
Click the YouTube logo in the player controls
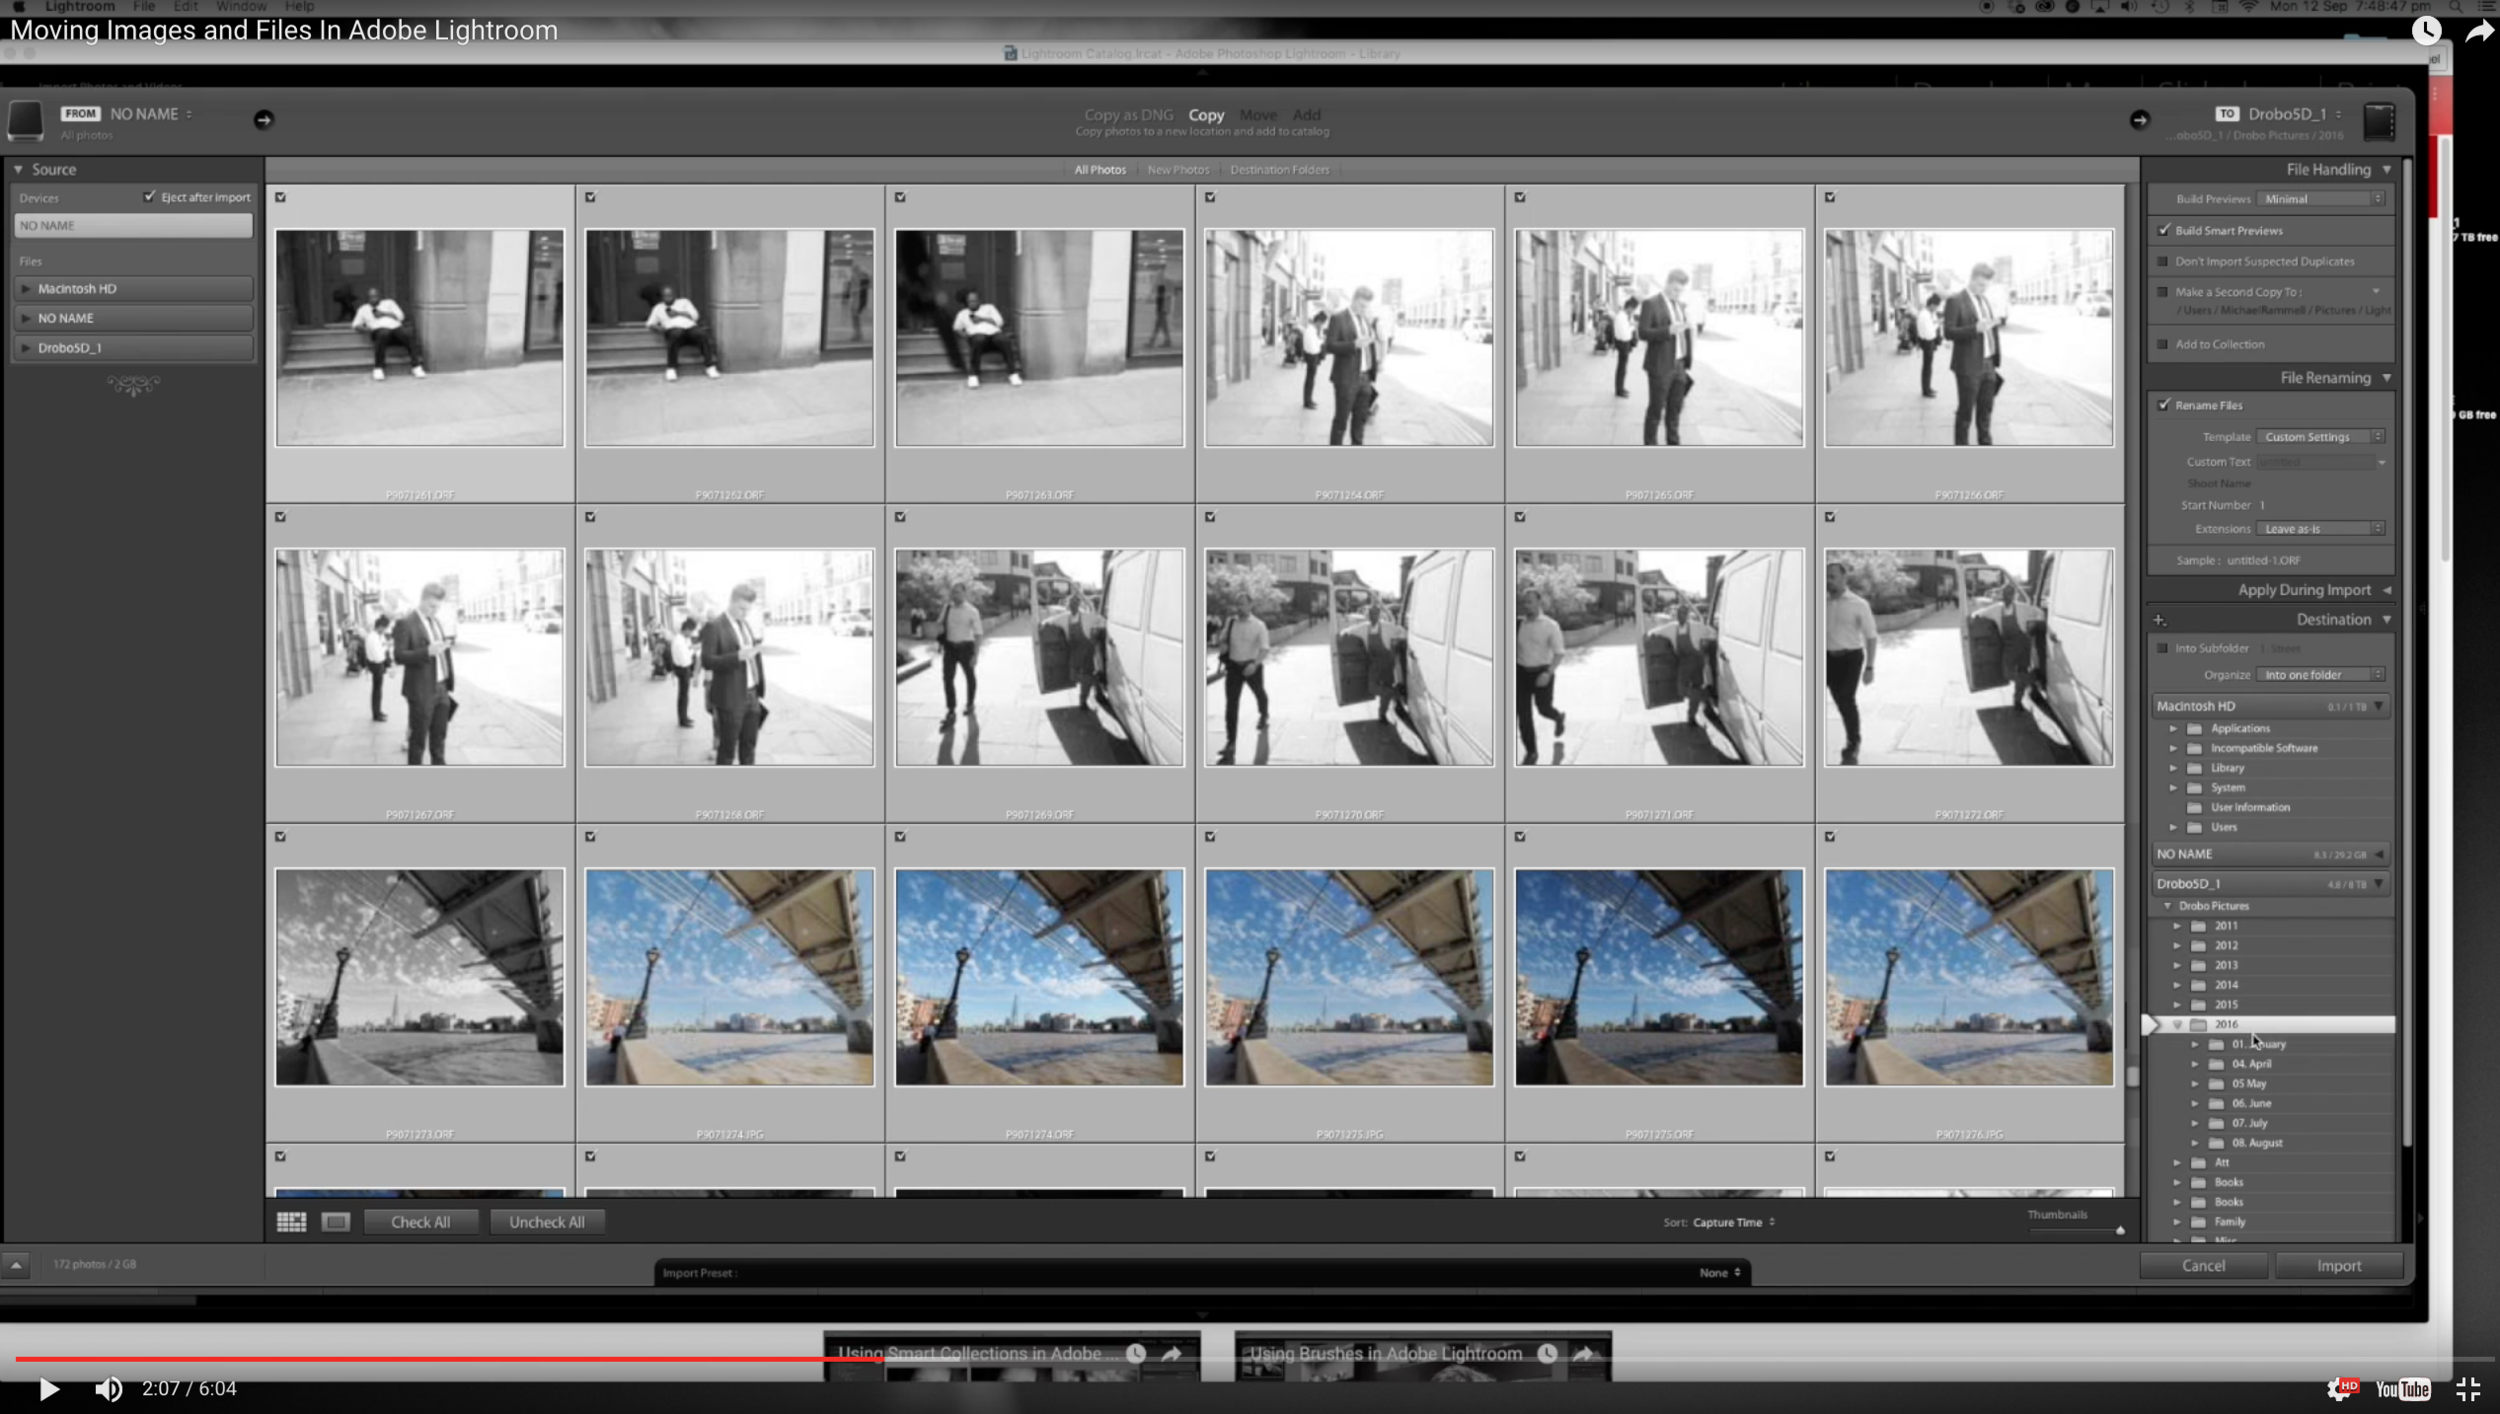[x=2404, y=1389]
